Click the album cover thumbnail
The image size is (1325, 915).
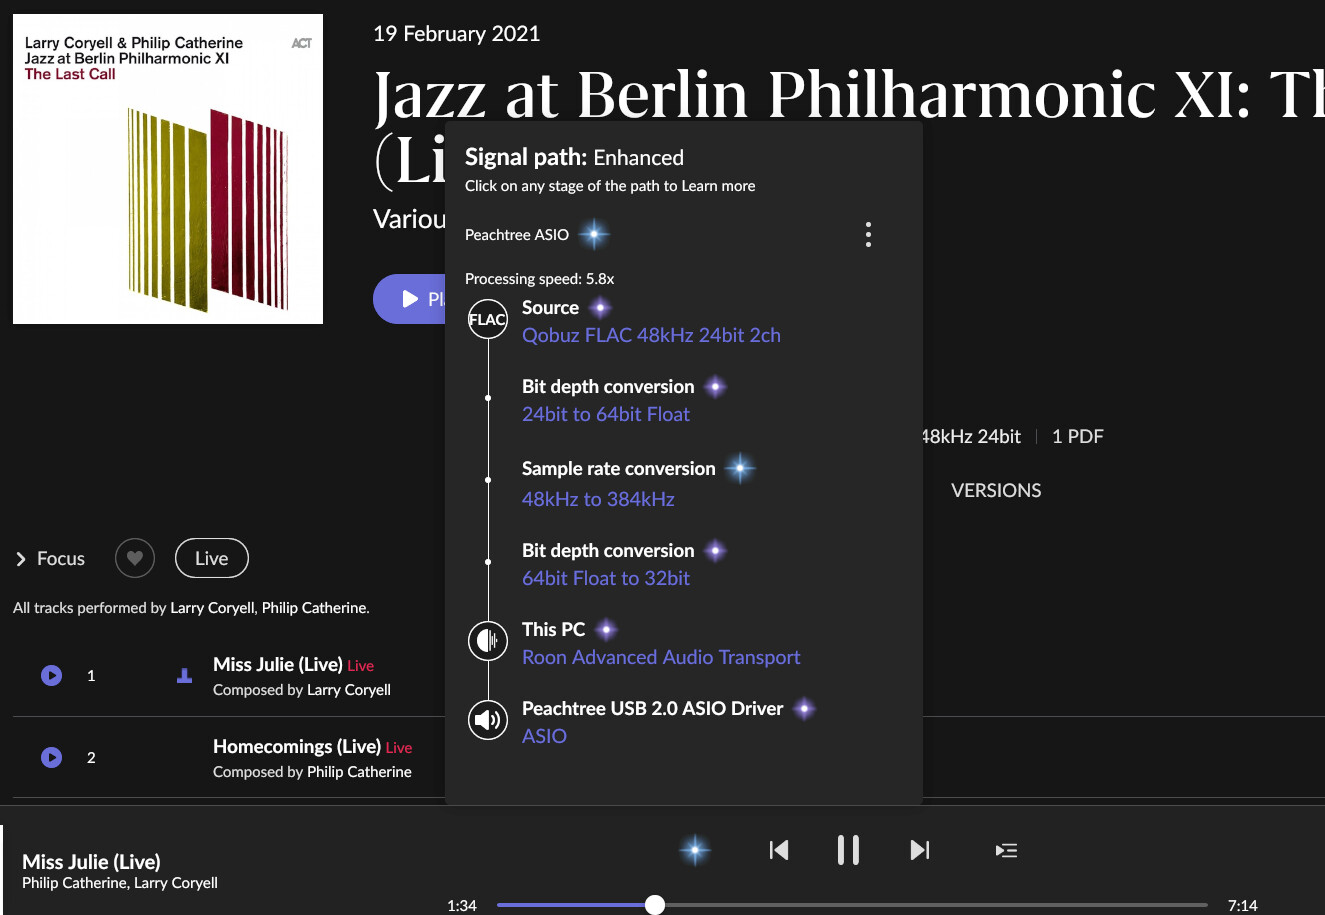pos(168,169)
